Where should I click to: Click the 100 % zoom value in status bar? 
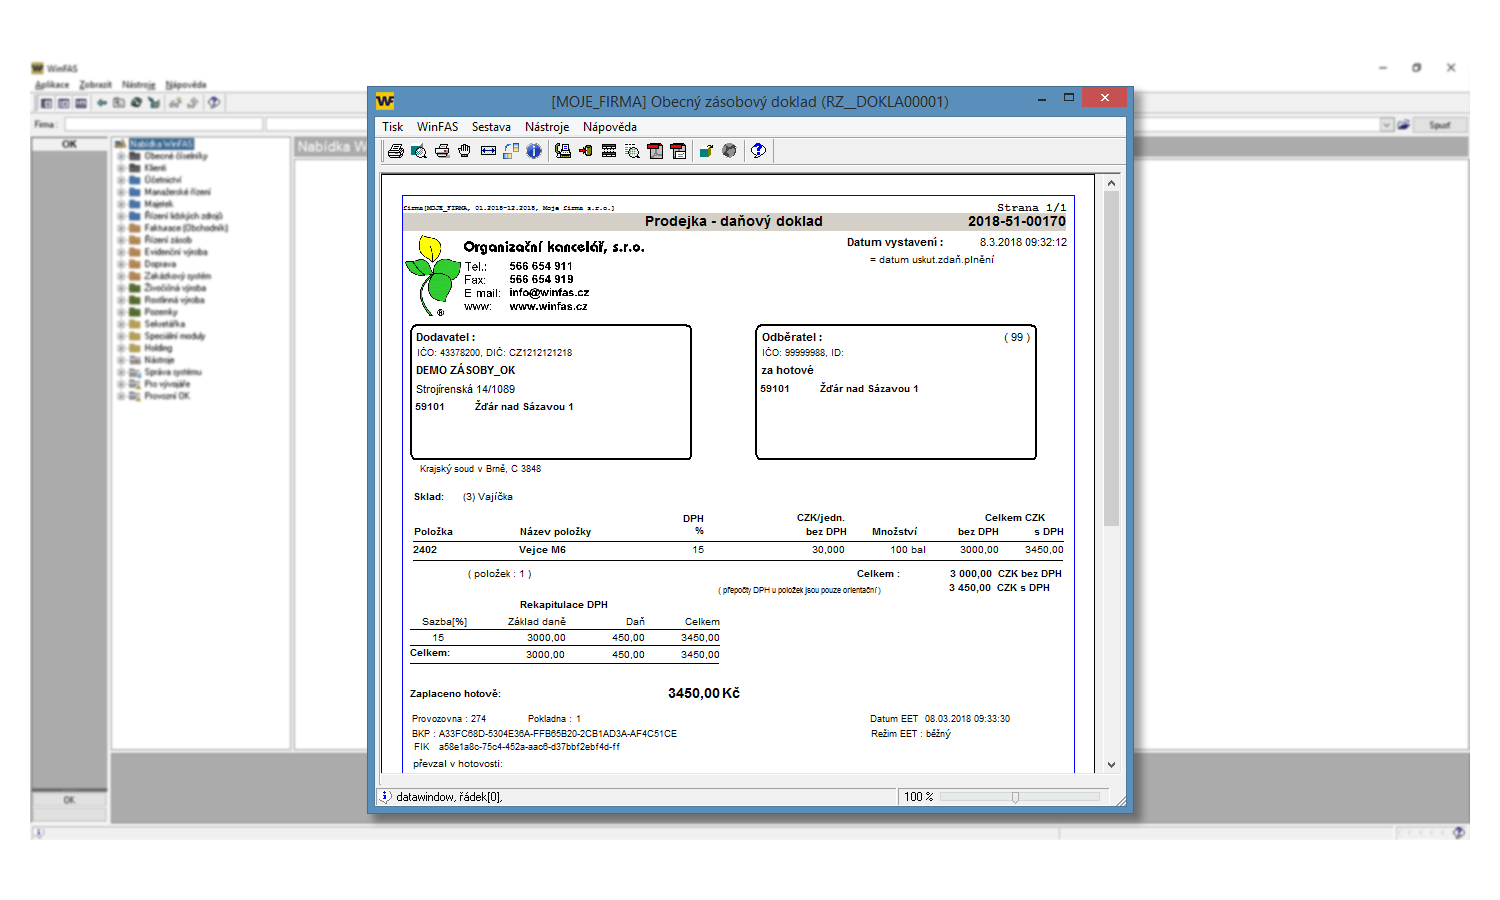coord(918,797)
